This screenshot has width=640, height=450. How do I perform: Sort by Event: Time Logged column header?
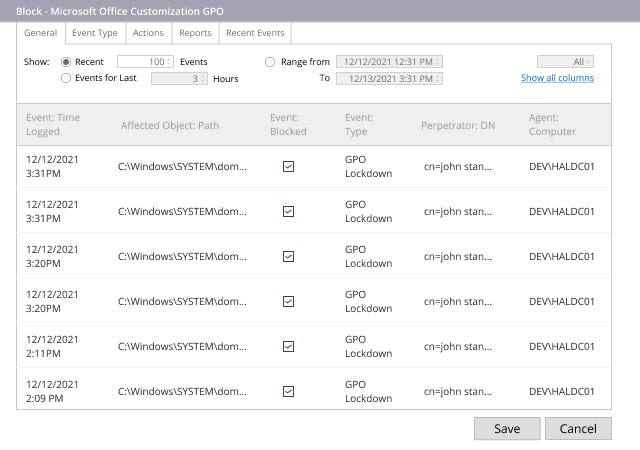click(53, 124)
